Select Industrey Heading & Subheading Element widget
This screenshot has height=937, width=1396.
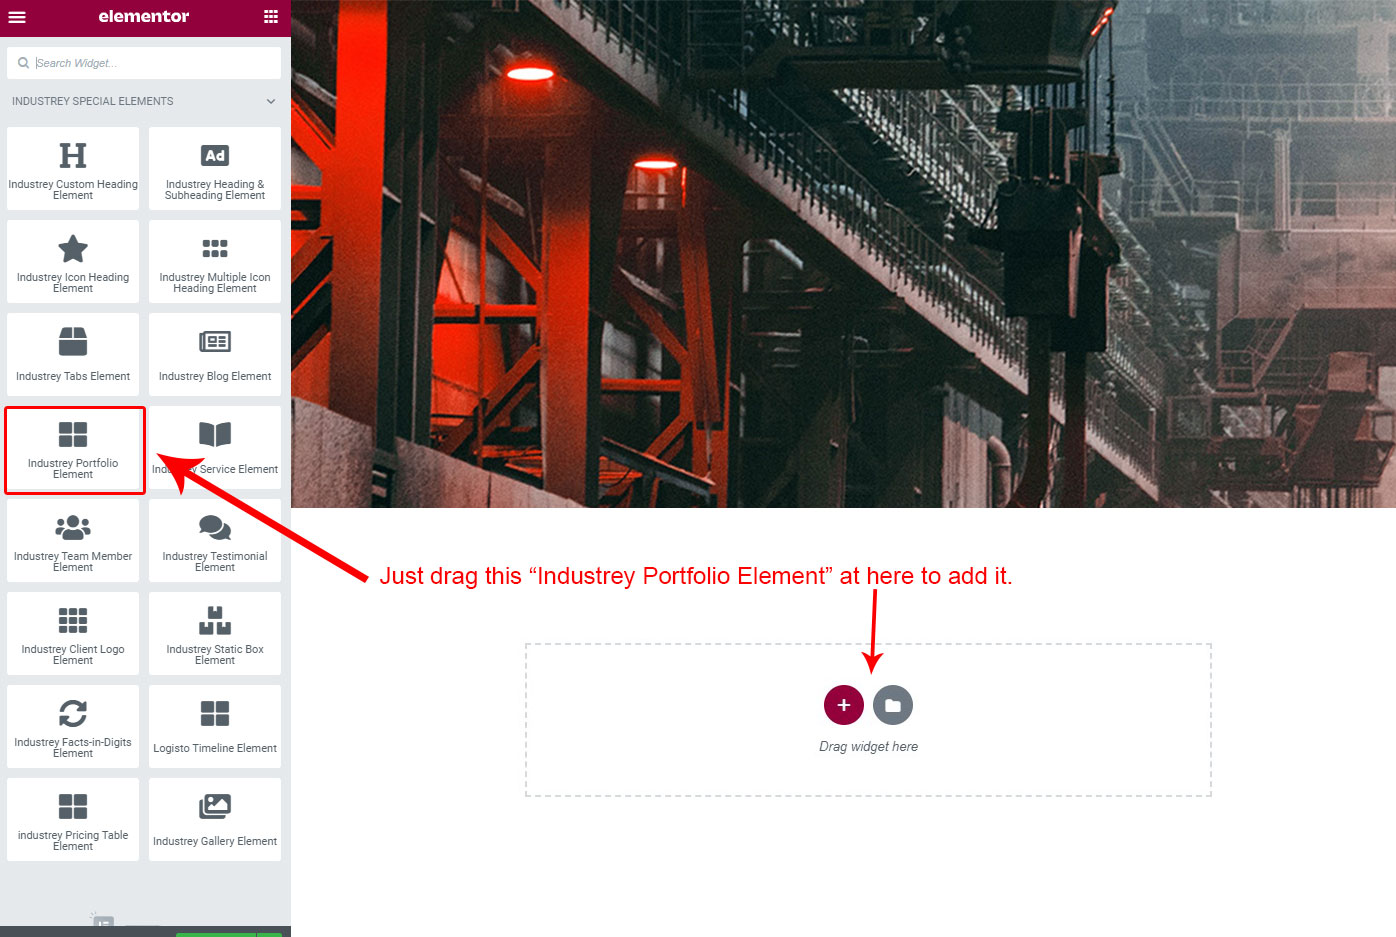pyautogui.click(x=215, y=168)
